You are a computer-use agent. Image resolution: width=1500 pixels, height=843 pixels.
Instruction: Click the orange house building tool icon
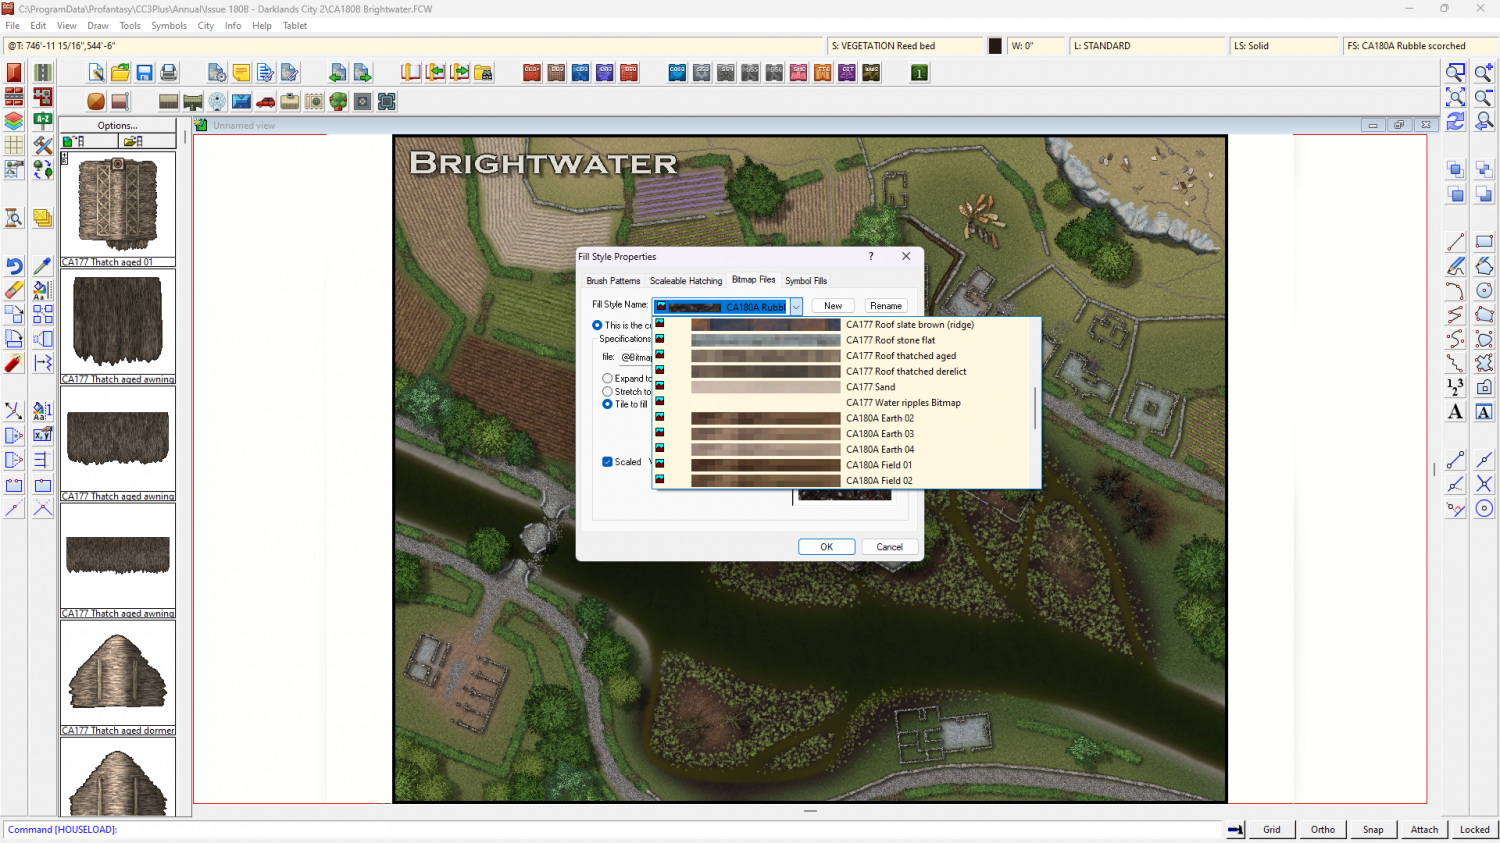tap(96, 101)
